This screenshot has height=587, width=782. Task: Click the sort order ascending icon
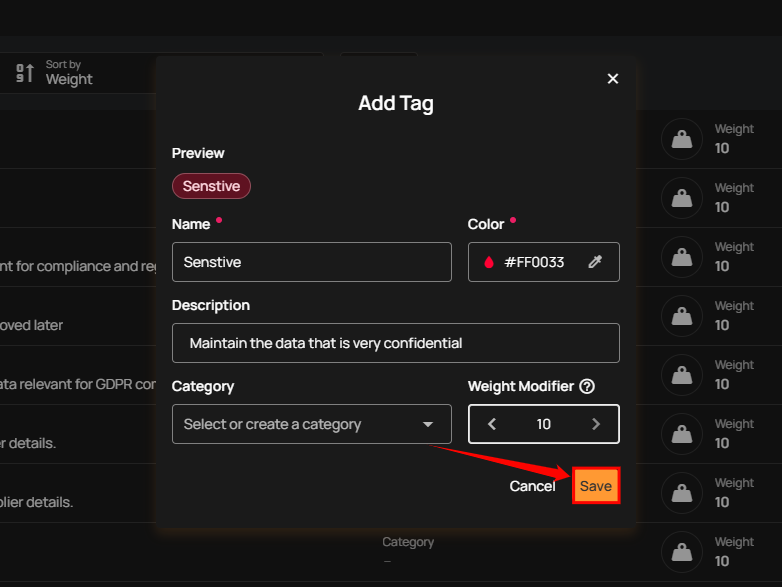tap(24, 73)
